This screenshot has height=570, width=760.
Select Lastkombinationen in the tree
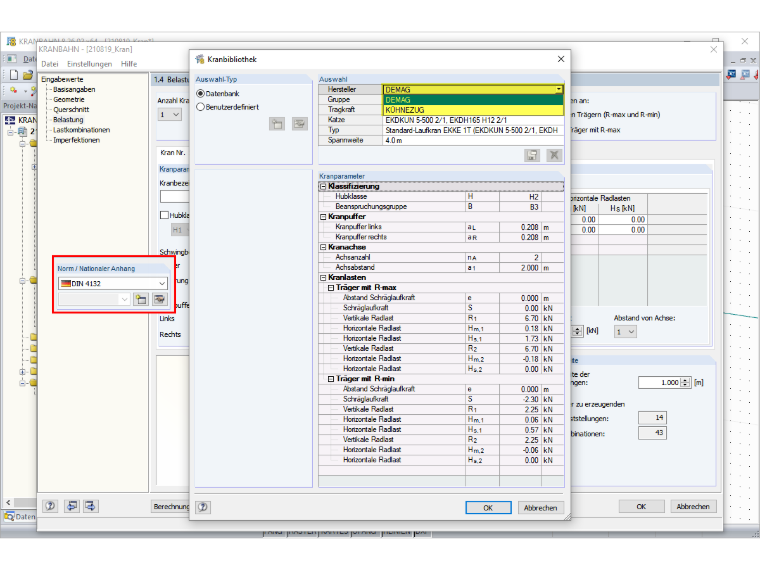(81, 130)
